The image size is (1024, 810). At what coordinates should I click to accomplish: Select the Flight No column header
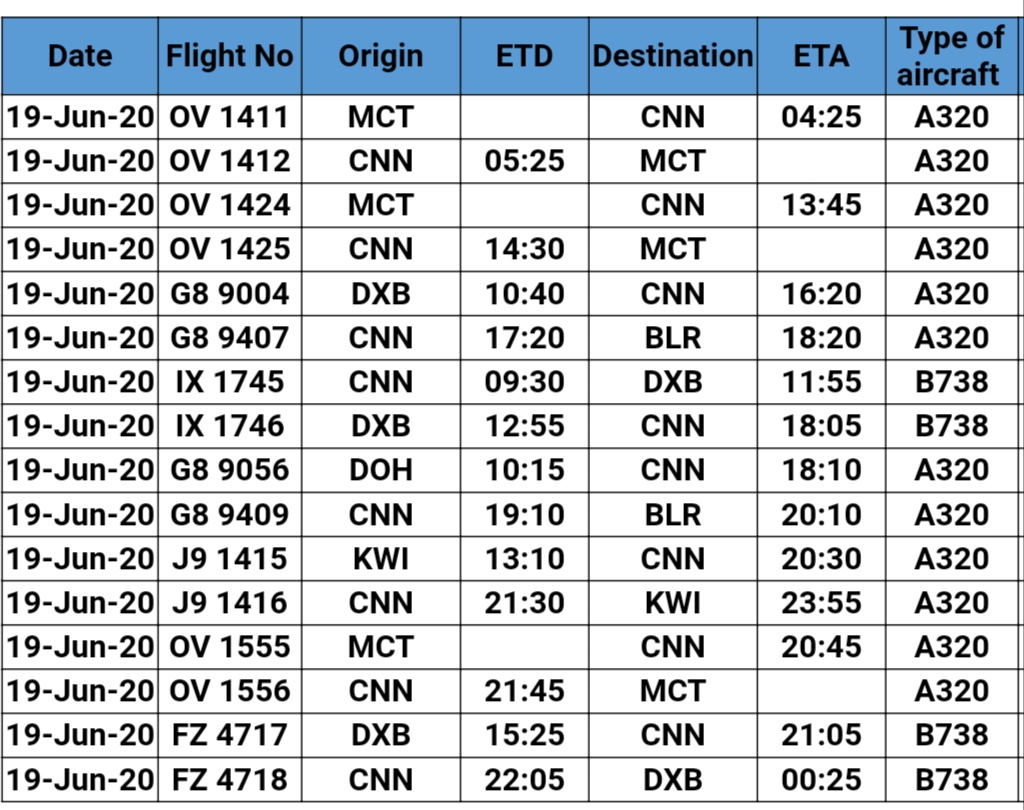(230, 56)
